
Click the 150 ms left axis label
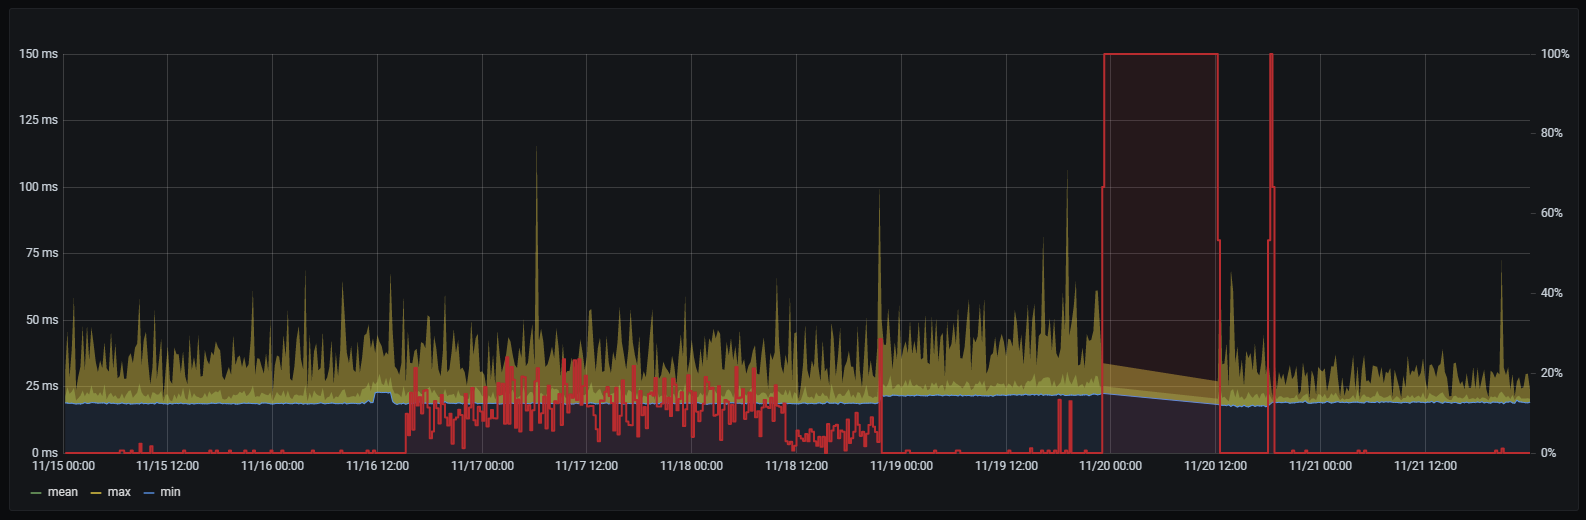[x=39, y=54]
